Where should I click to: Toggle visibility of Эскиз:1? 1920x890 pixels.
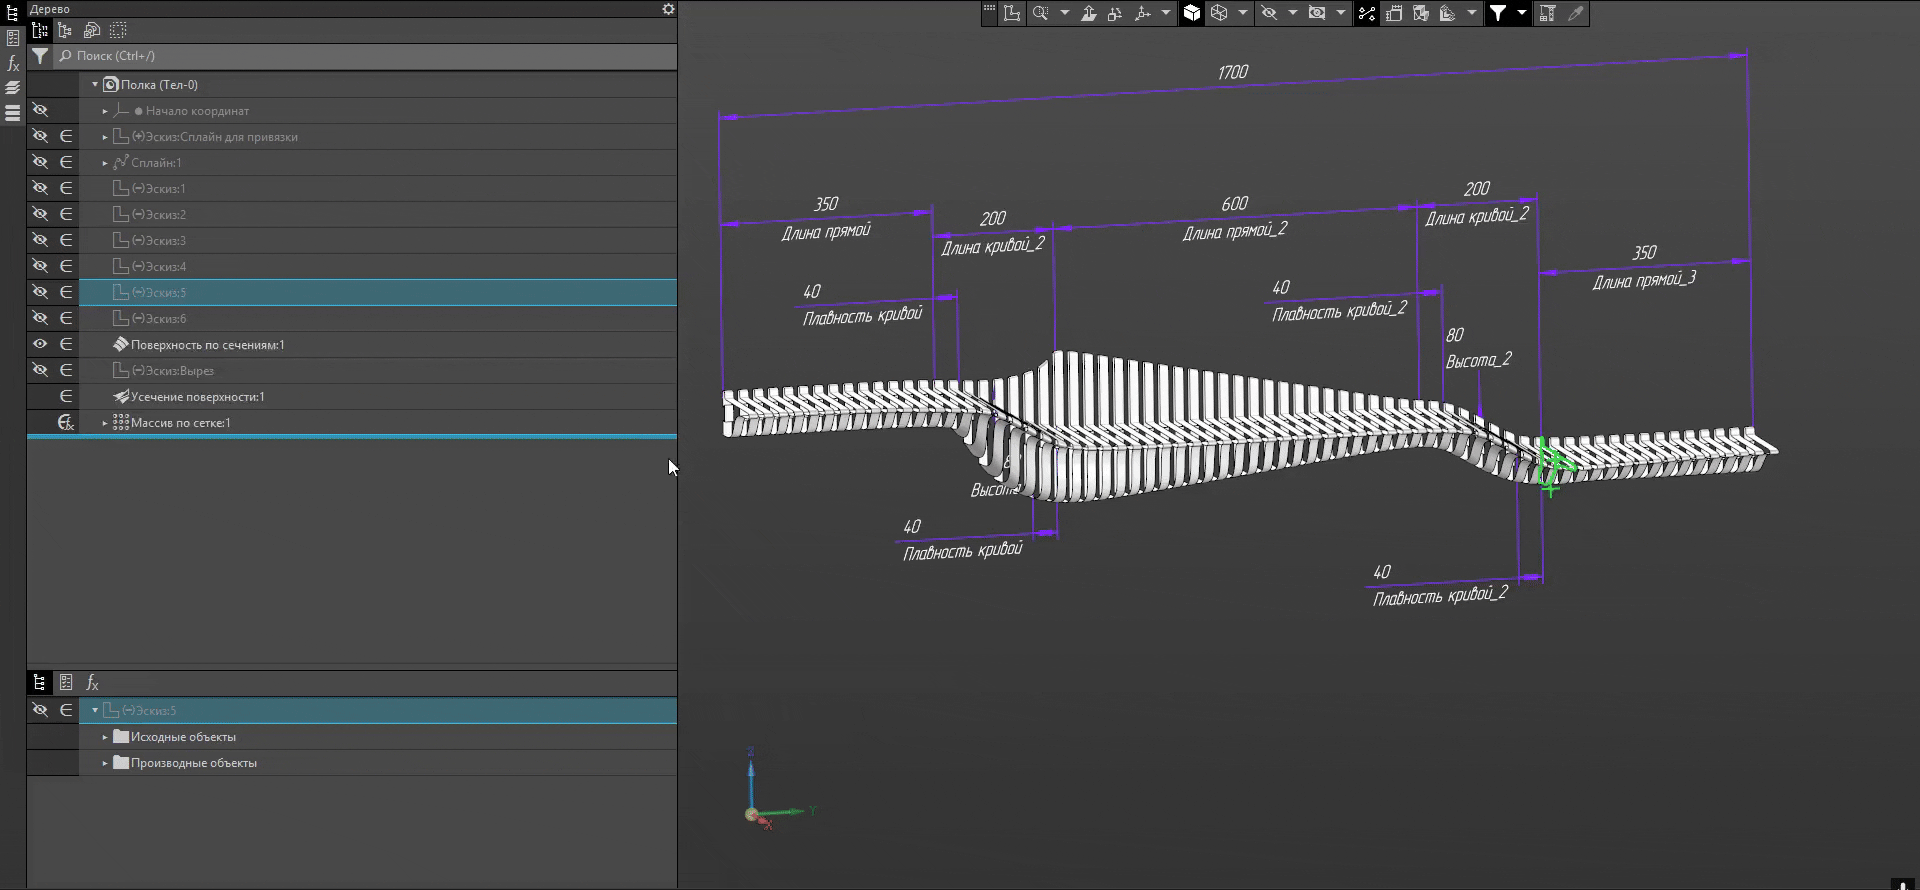40,188
